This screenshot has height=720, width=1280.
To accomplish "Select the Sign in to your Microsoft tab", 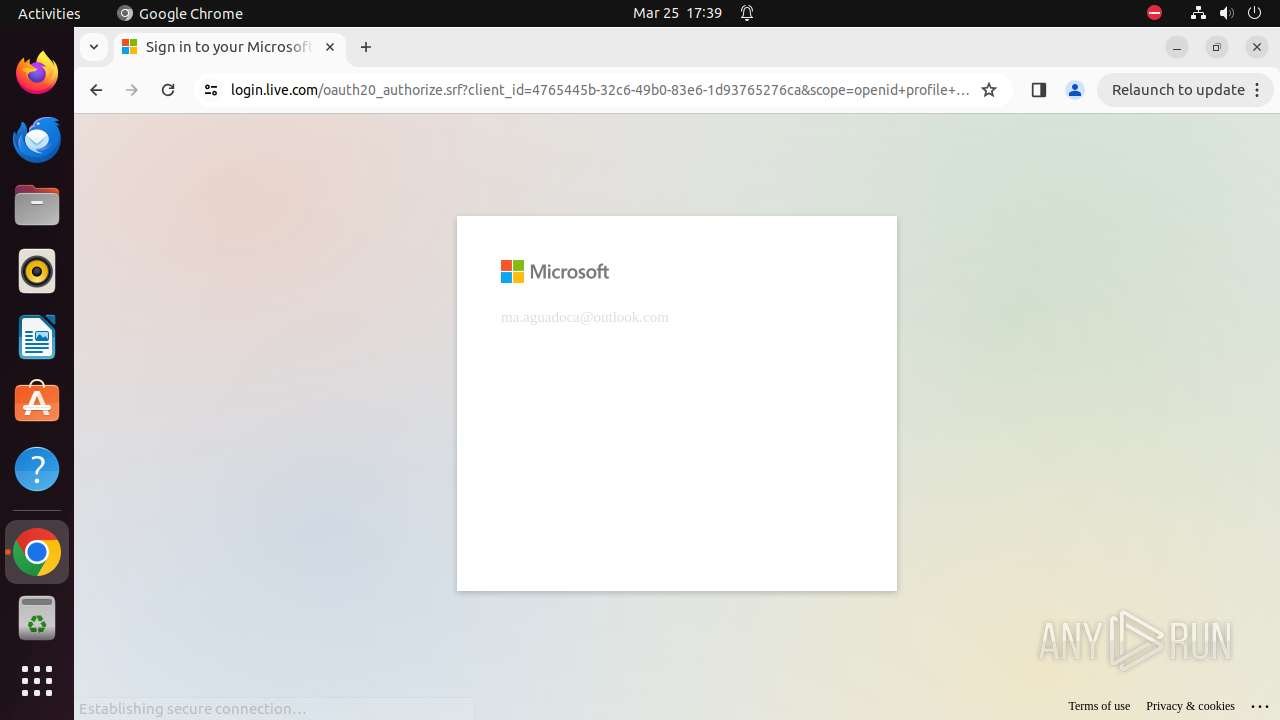I will click(x=230, y=47).
